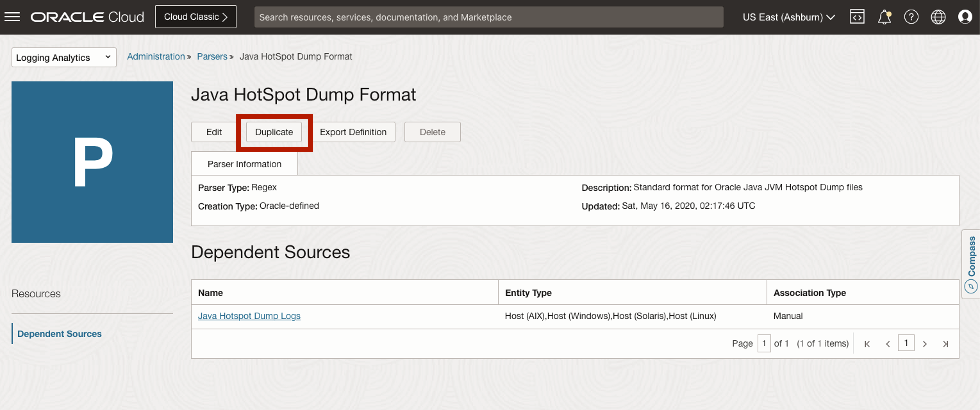980x410 pixels.
Task: Open Administration breadcrumb link
Action: pyautogui.click(x=156, y=56)
